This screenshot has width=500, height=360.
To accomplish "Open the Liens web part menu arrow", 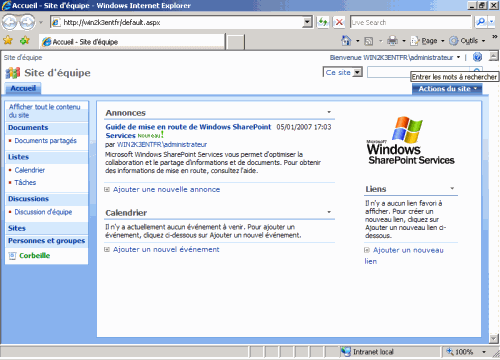I will point(452,189).
